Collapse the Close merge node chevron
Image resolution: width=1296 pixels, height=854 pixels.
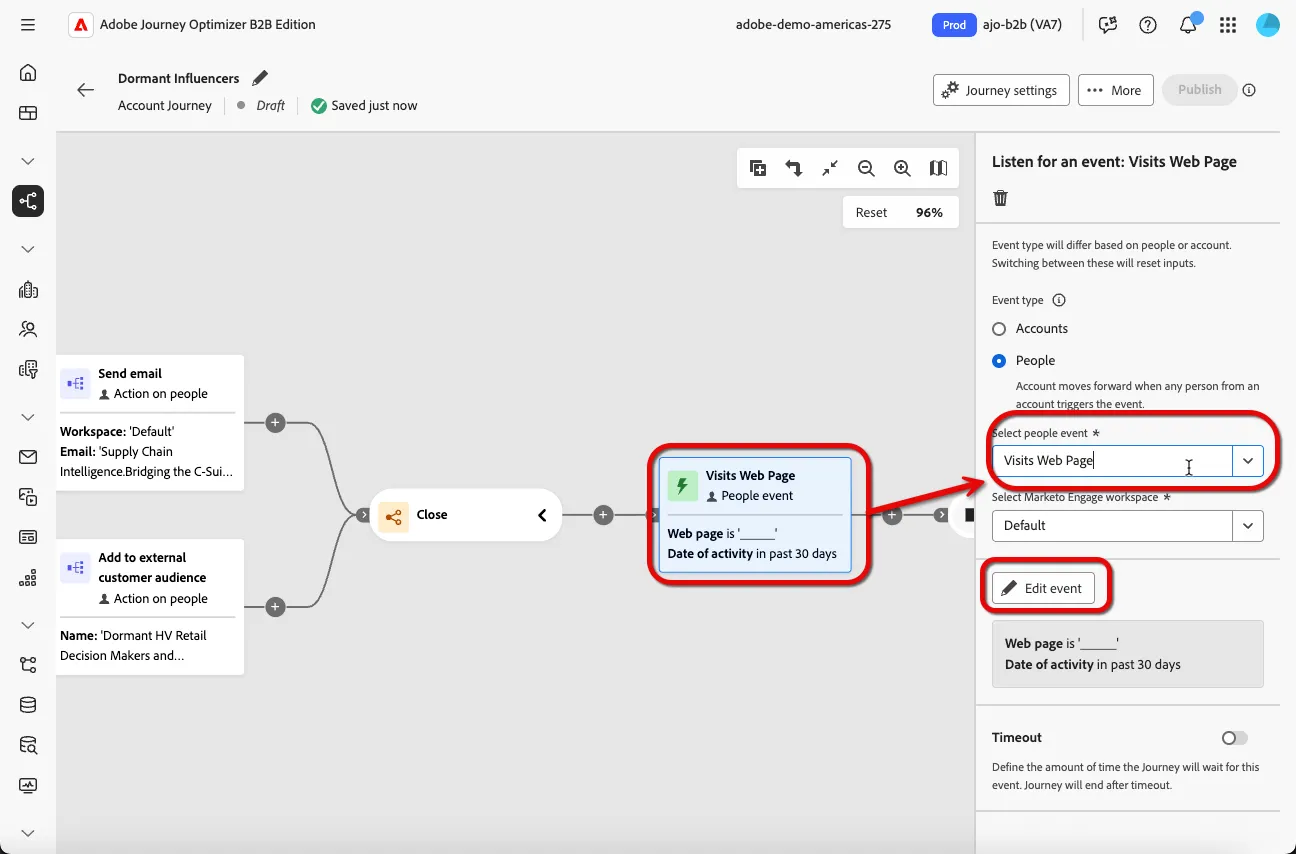(542, 515)
